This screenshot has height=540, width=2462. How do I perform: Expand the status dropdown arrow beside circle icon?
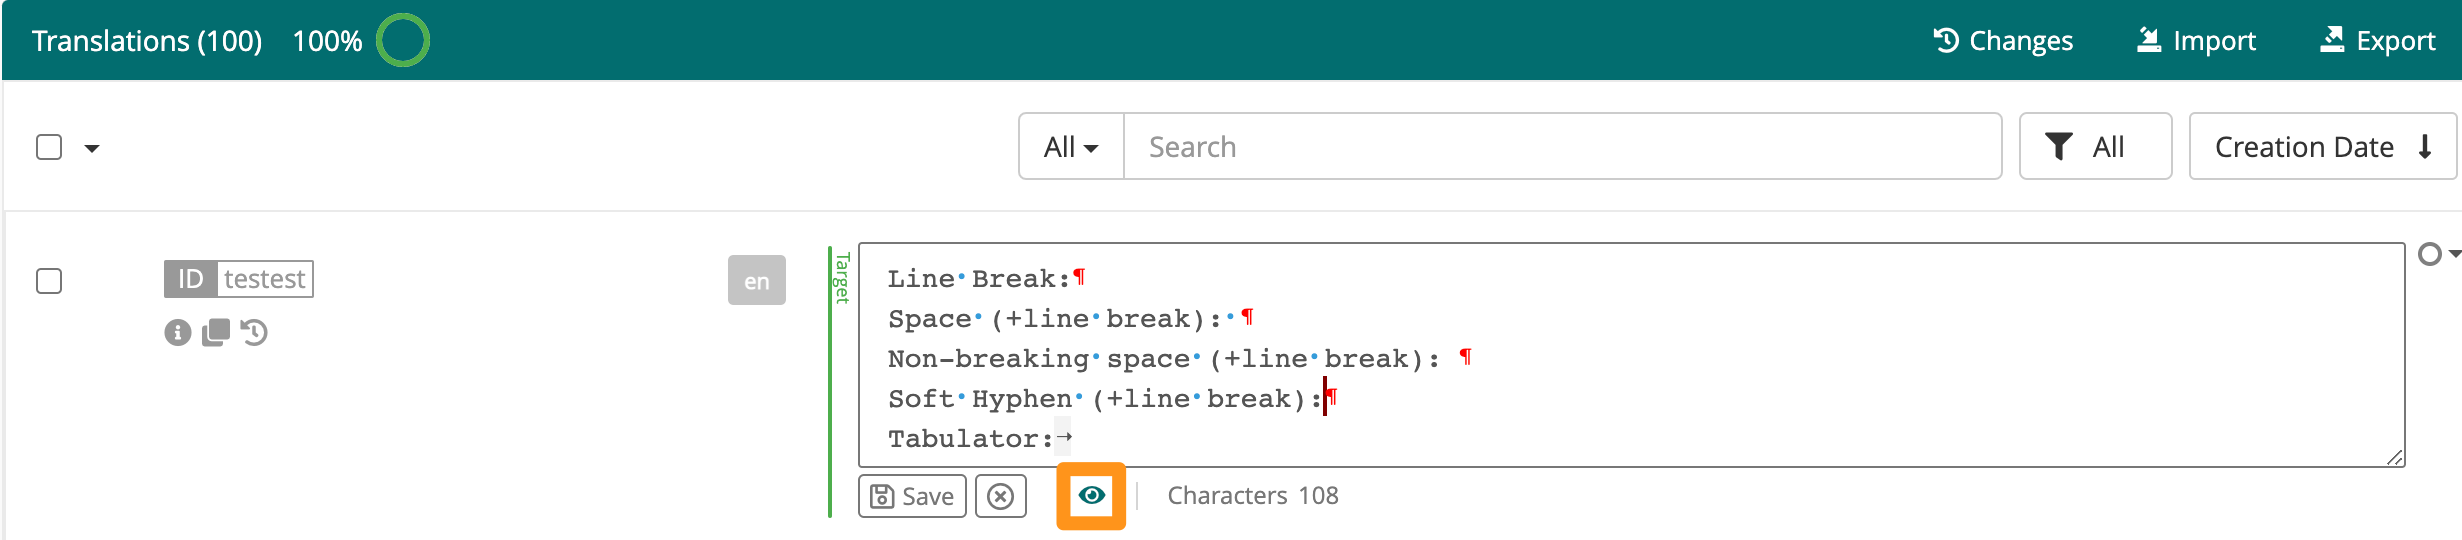coord(2454,254)
